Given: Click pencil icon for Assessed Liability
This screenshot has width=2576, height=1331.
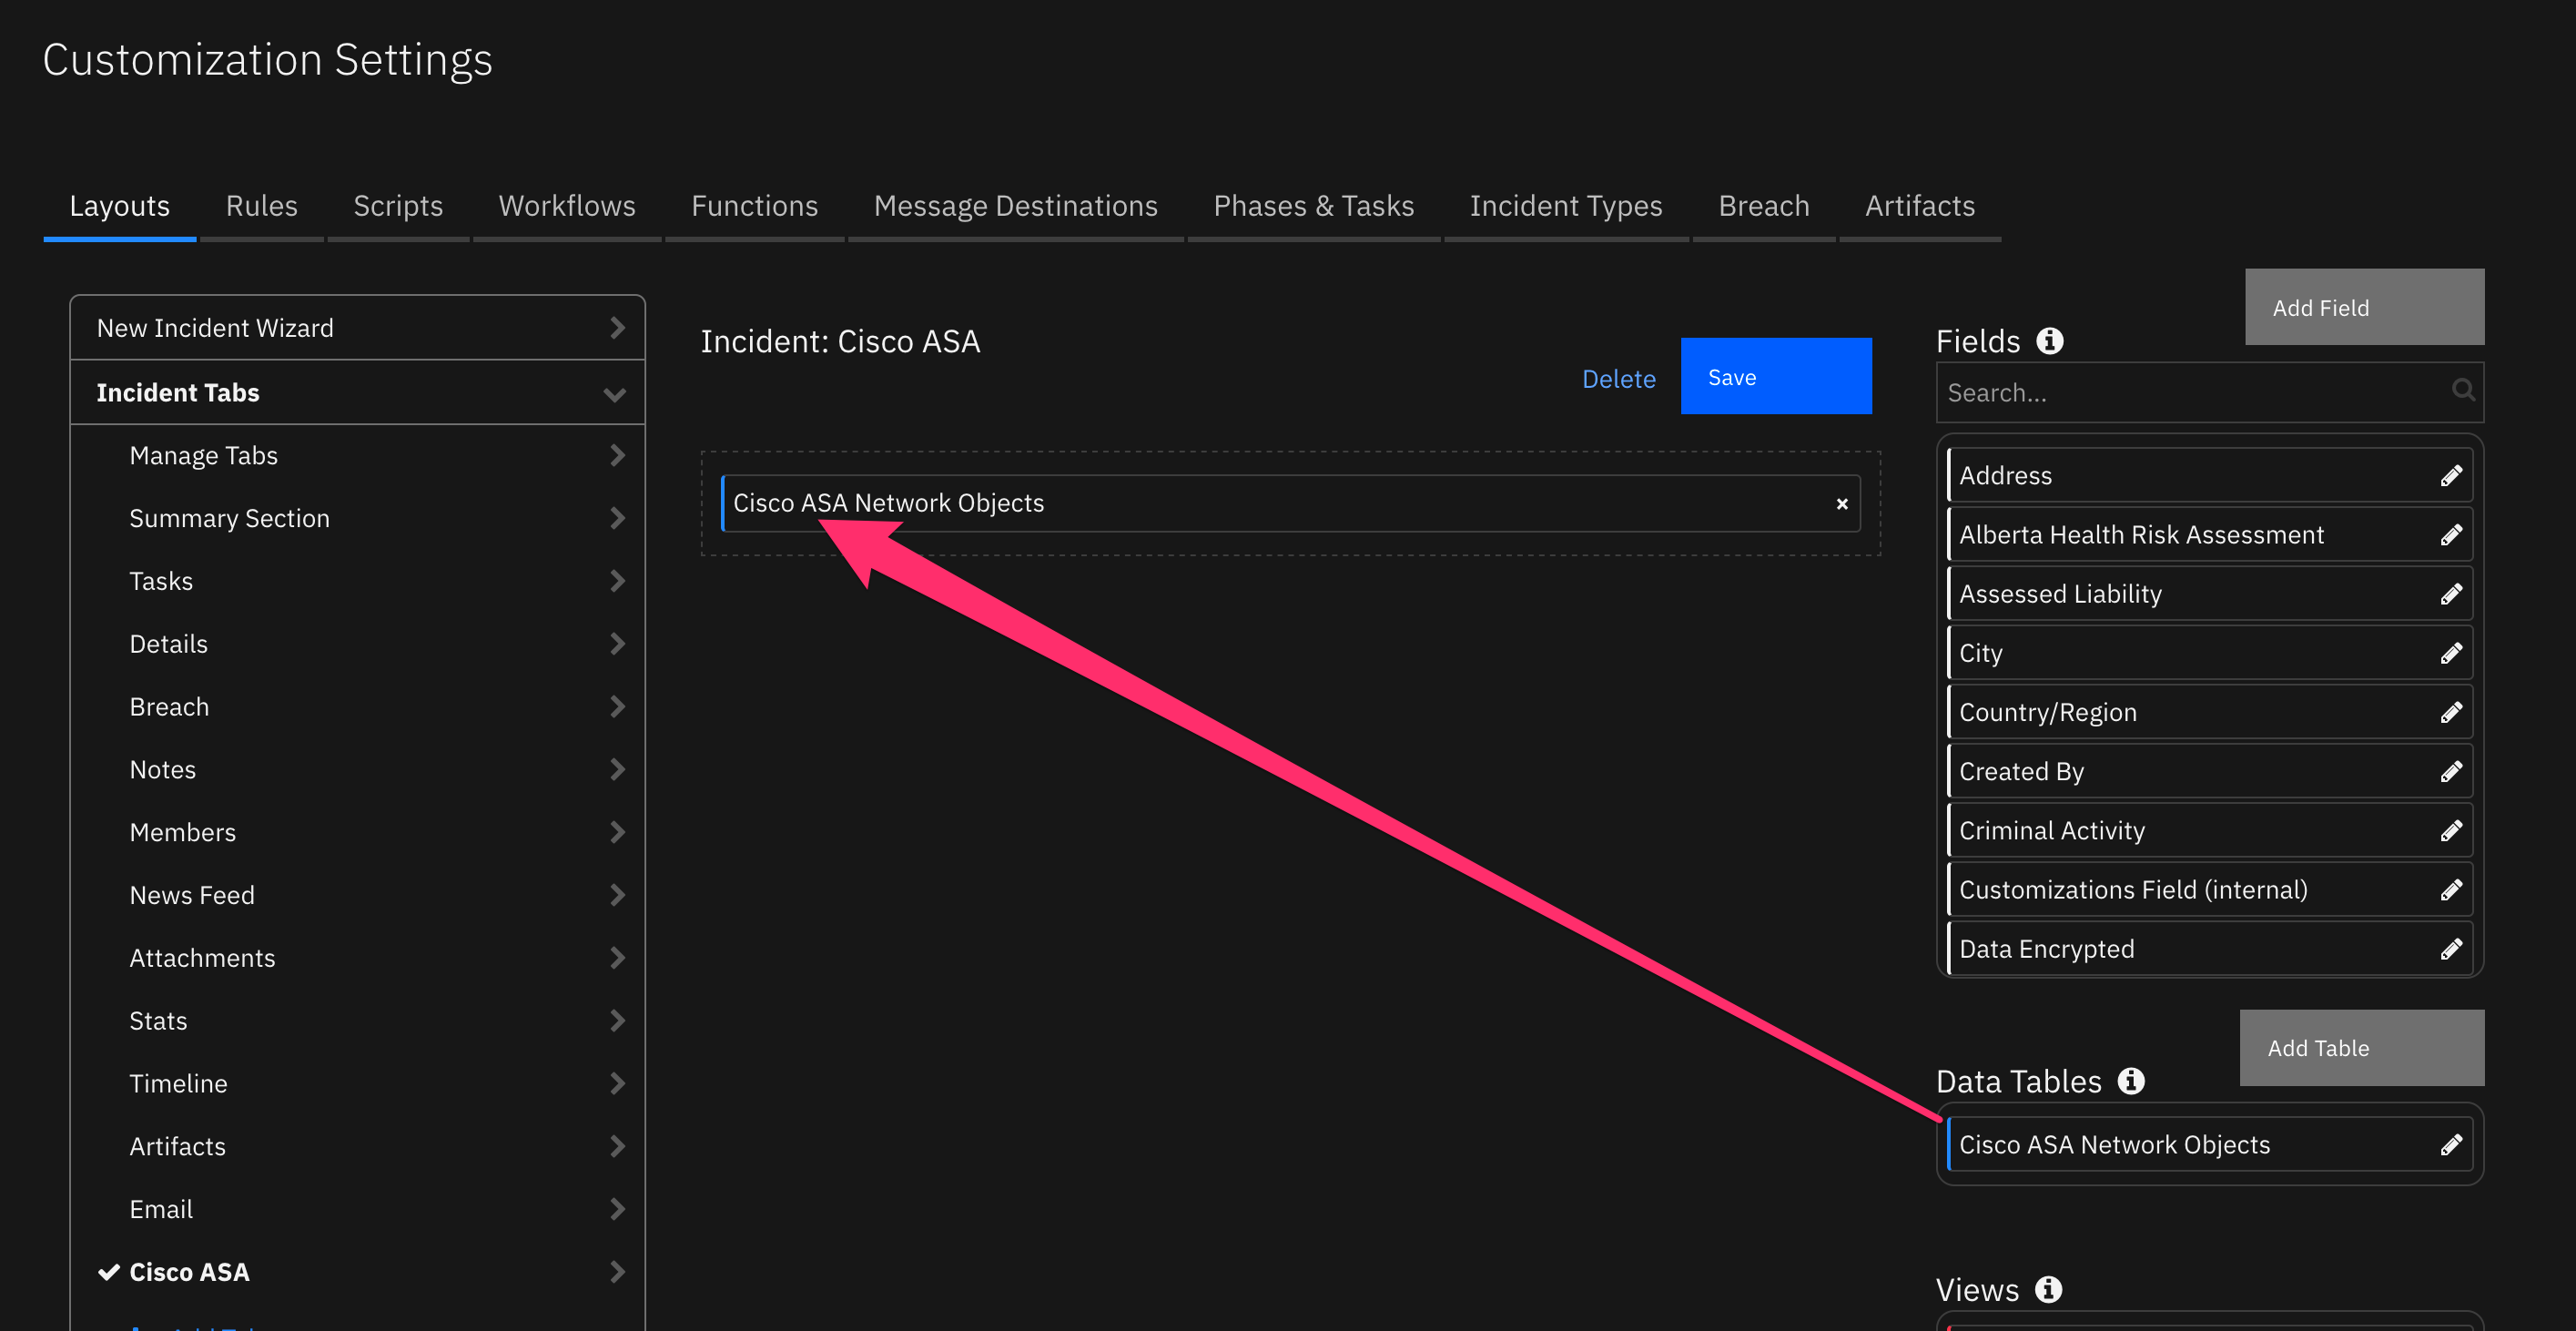Looking at the screenshot, I should (2450, 594).
